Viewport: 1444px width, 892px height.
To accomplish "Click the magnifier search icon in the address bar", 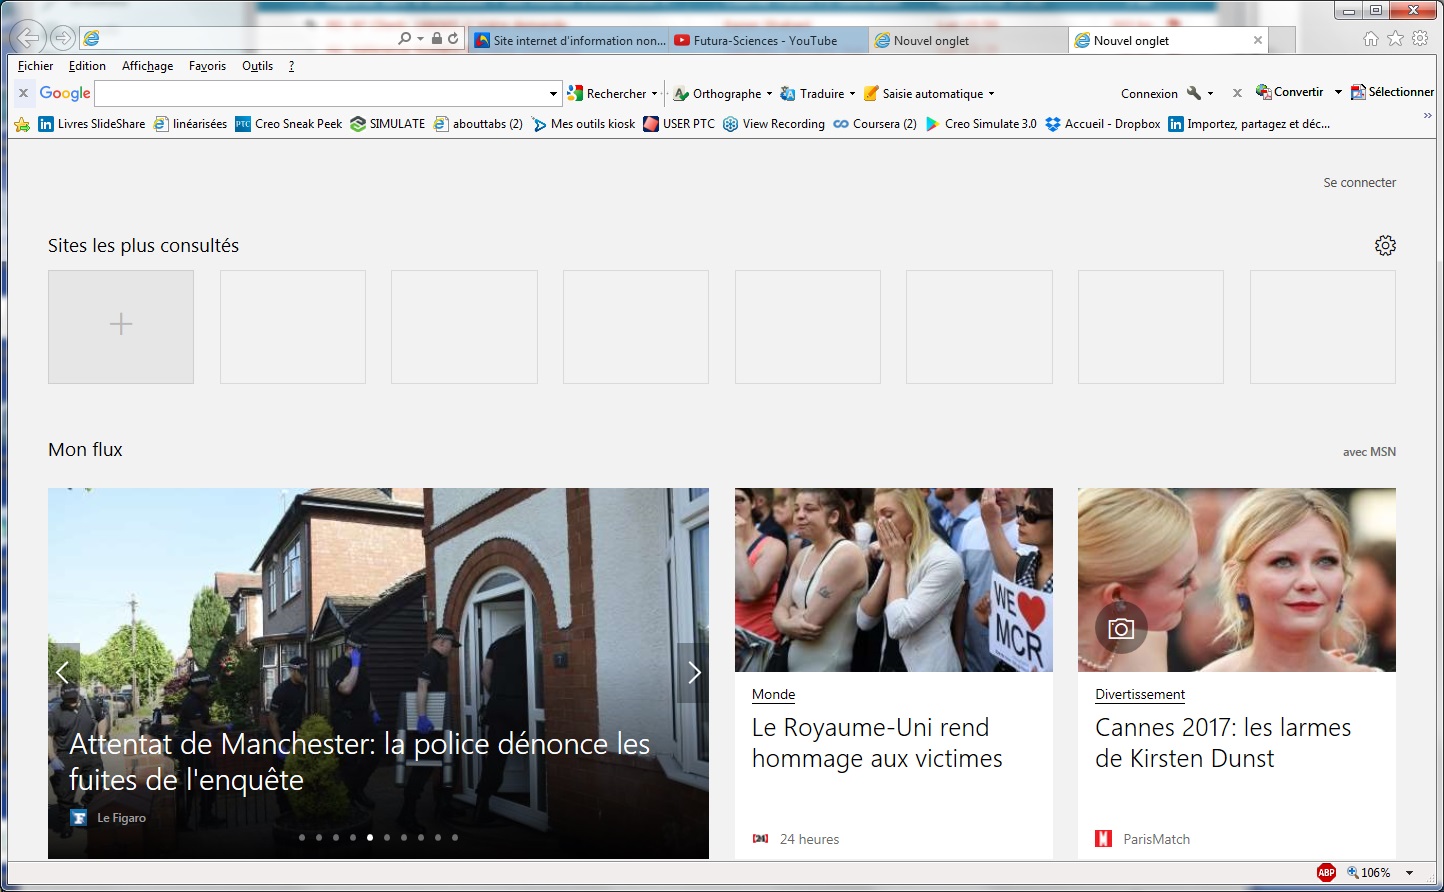I will click(x=404, y=39).
